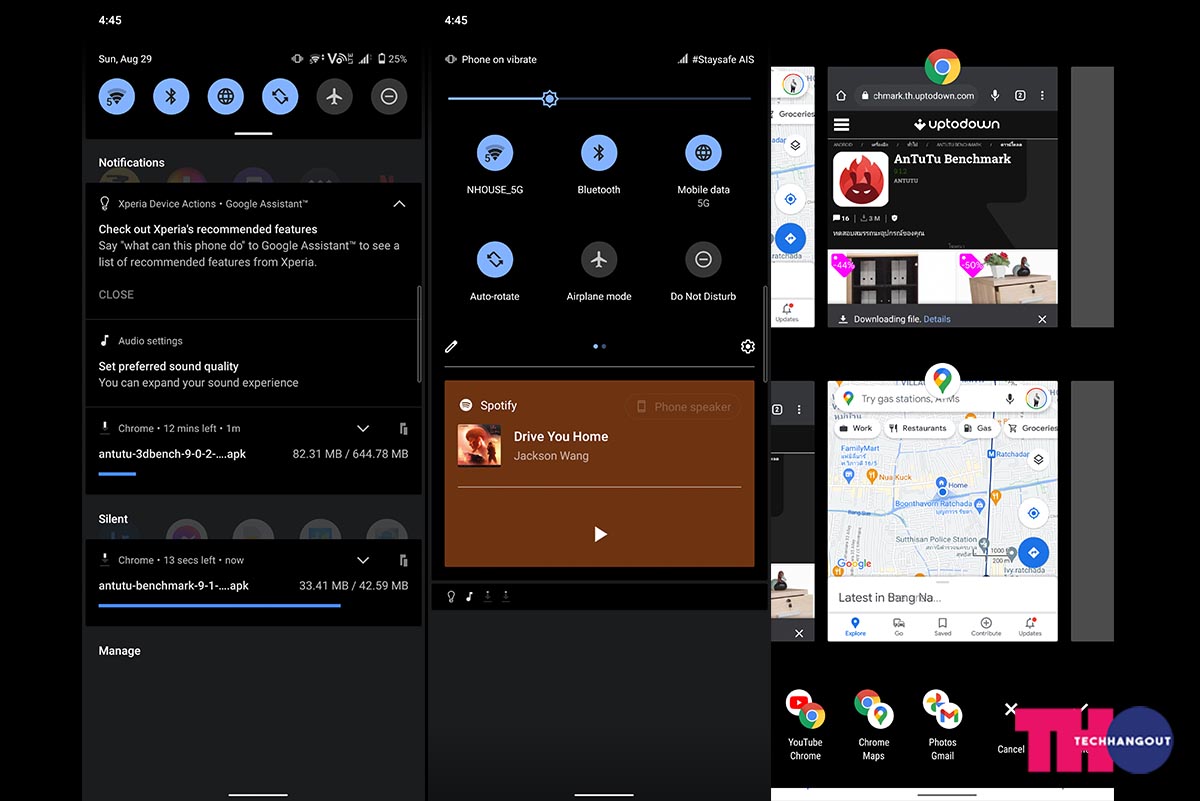Tap the file icon on the antutu-benchmark download
The height and width of the screenshot is (801, 1200).
point(403,560)
